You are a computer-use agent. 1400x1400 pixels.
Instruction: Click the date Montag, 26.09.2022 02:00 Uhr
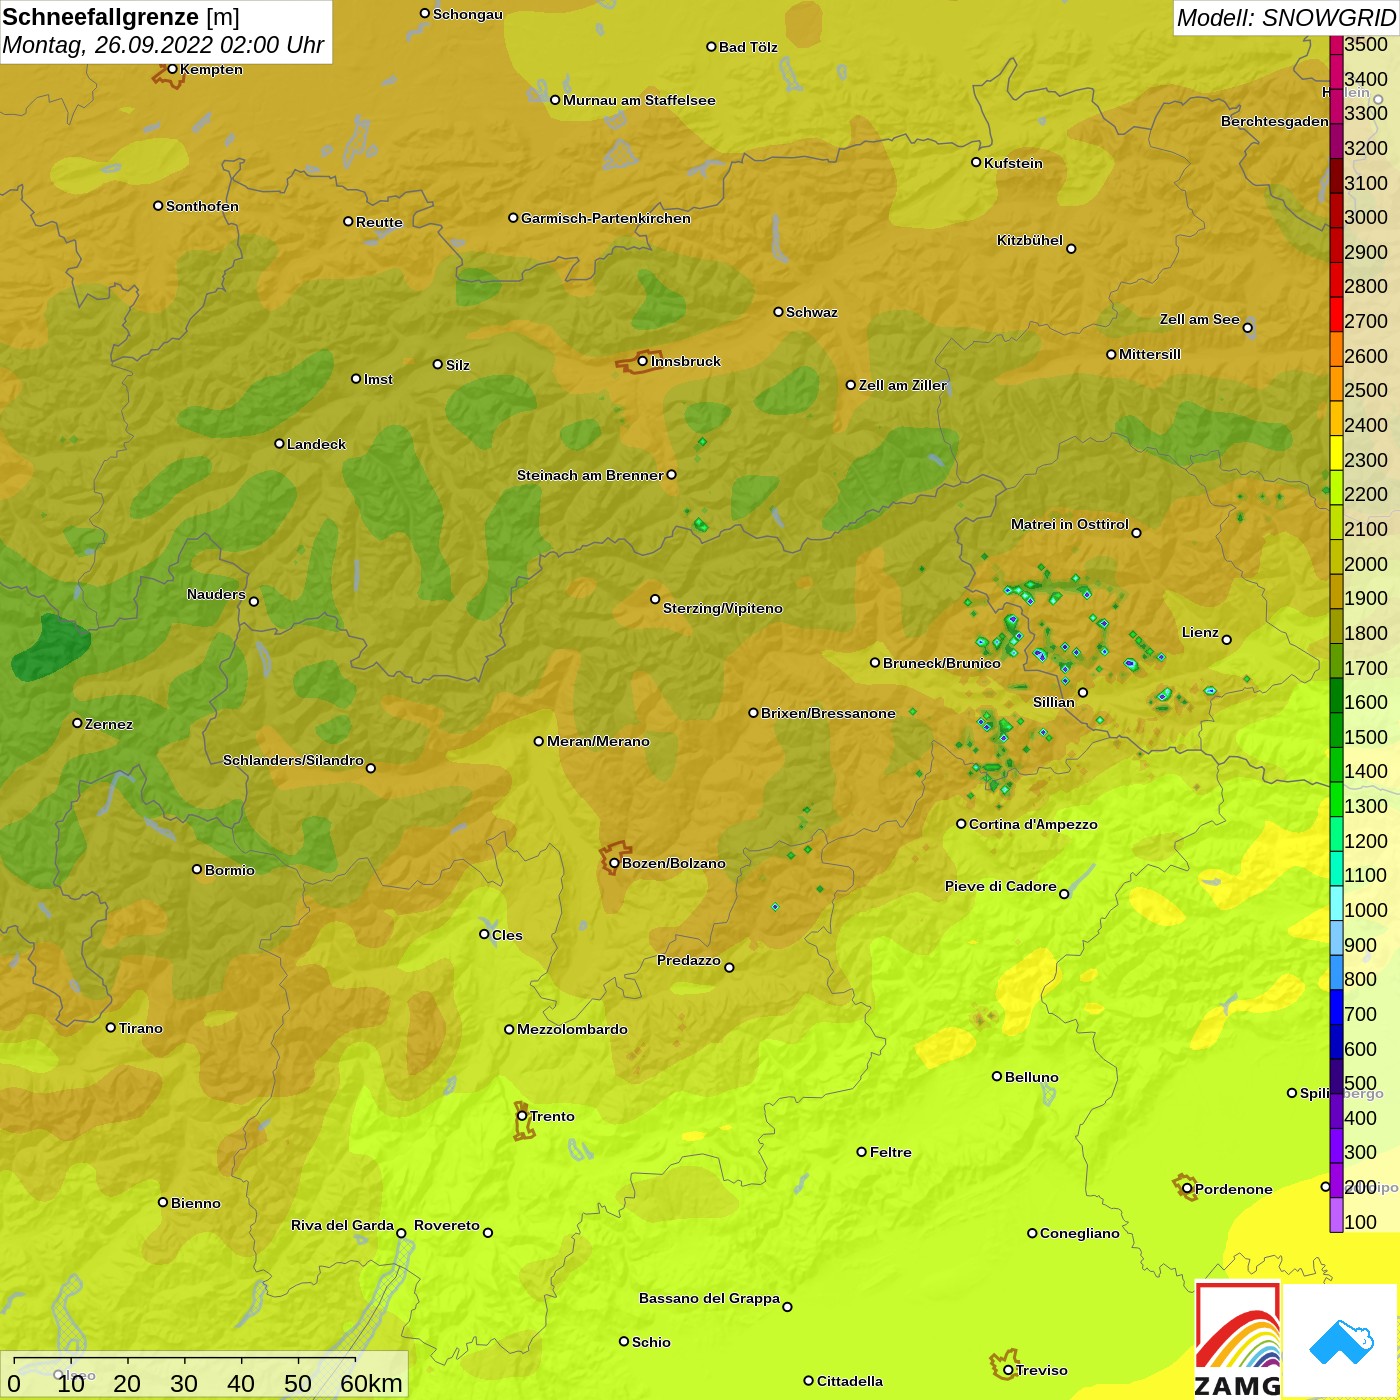pyautogui.click(x=163, y=45)
